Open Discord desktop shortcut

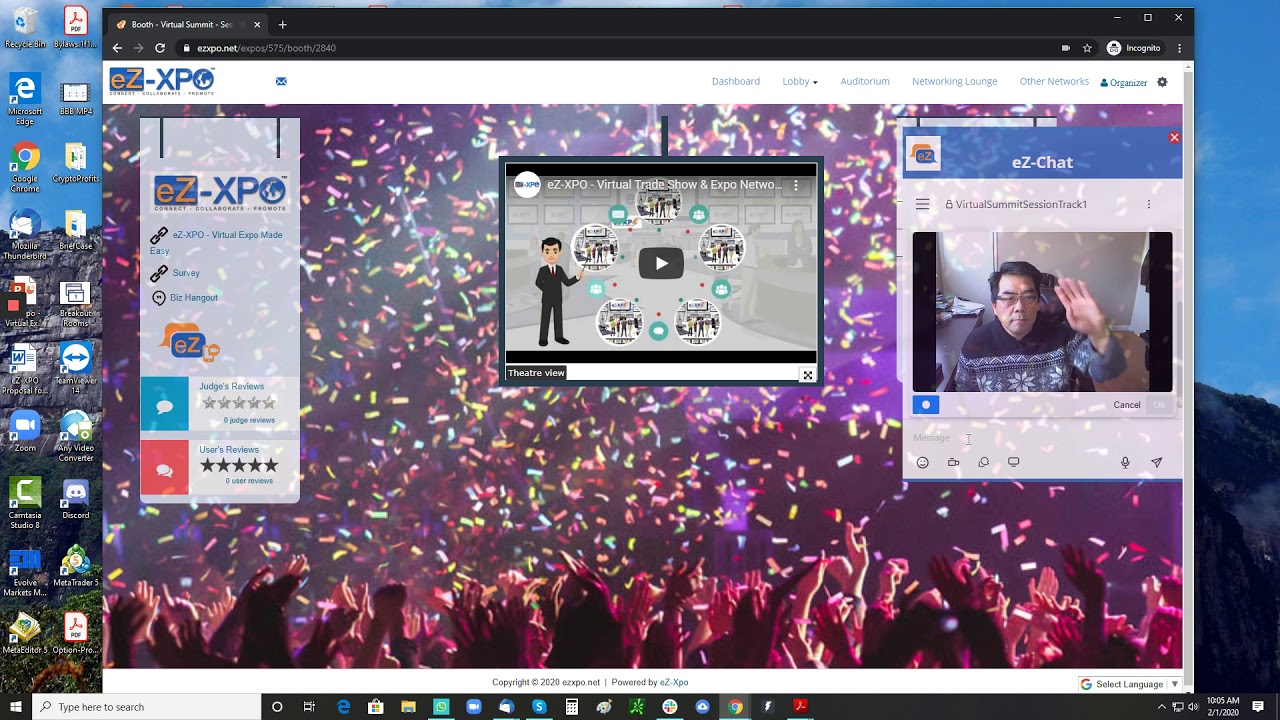coord(75,500)
